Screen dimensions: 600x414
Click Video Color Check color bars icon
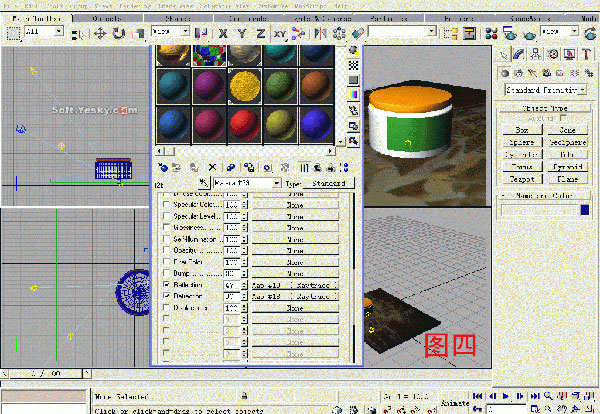[x=353, y=94]
